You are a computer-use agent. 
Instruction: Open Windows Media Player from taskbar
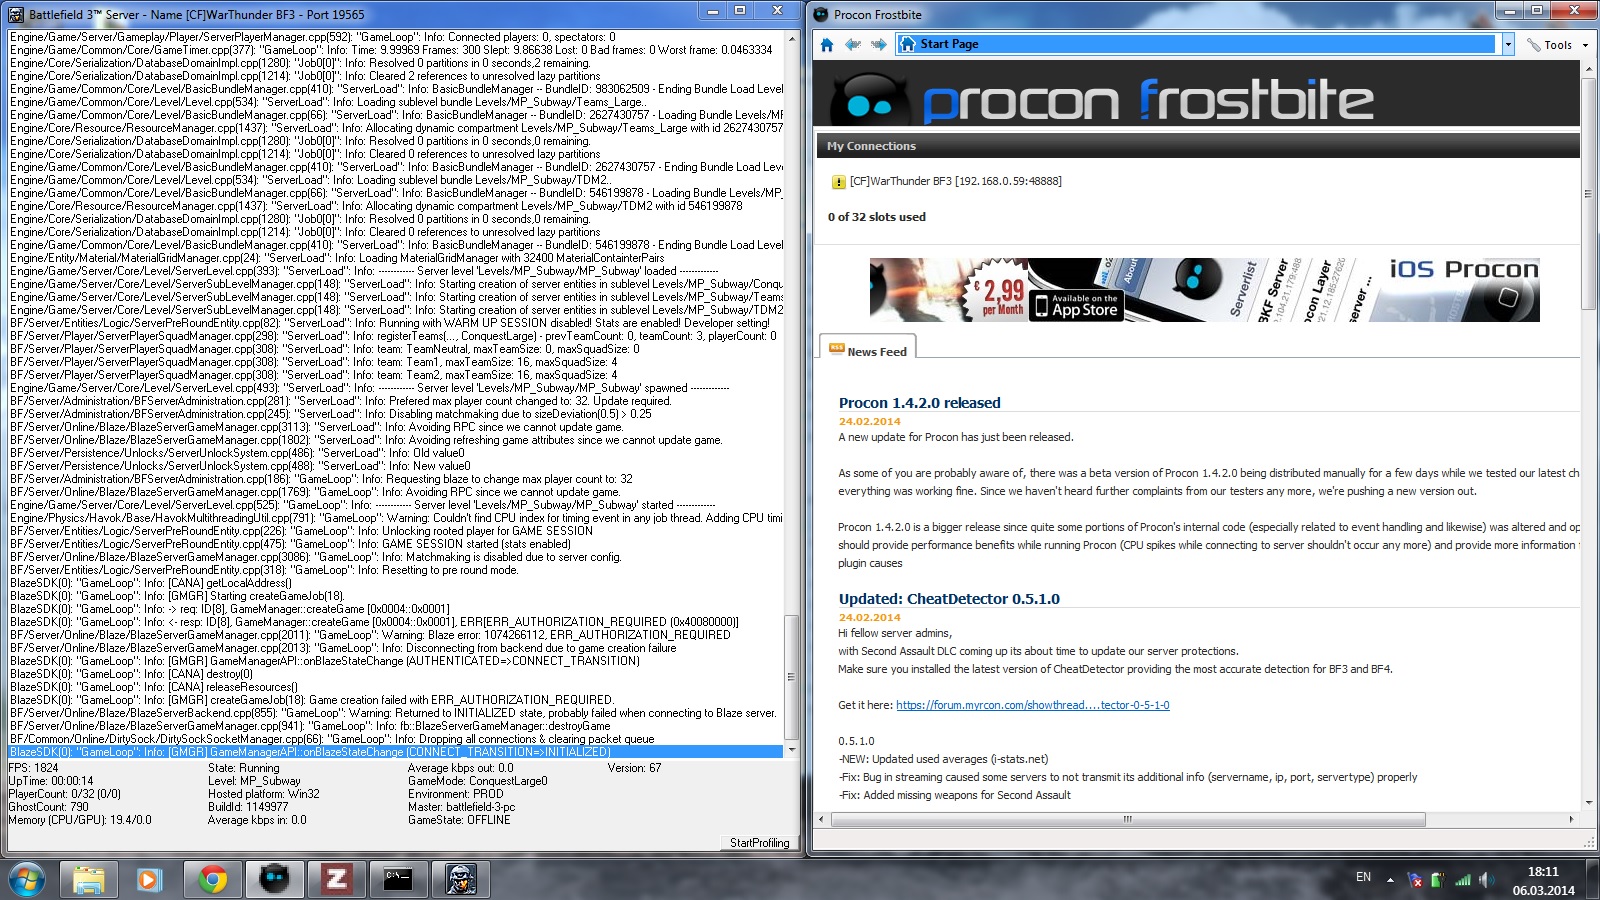(x=149, y=879)
